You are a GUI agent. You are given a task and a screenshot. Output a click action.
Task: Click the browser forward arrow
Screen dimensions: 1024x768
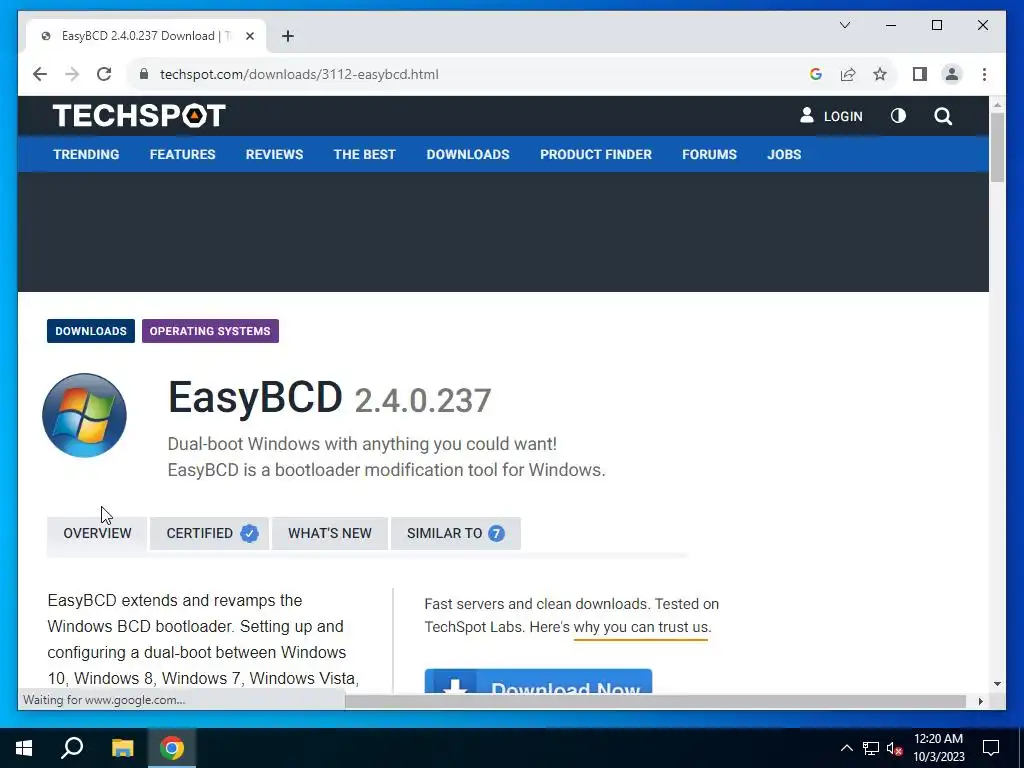72,74
